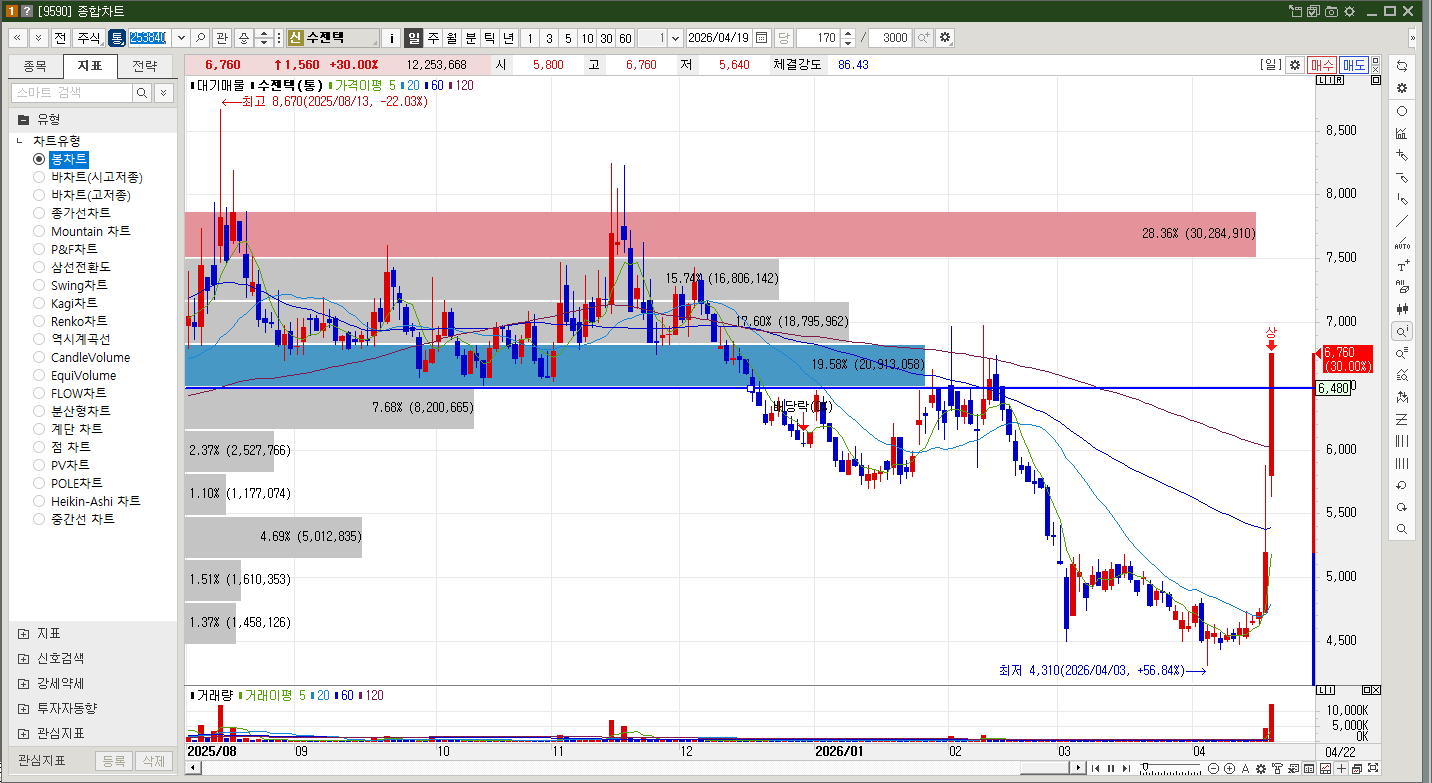Toggle the crosshair plus icon
The height and width of the screenshot is (783, 1432).
click(x=1340, y=769)
